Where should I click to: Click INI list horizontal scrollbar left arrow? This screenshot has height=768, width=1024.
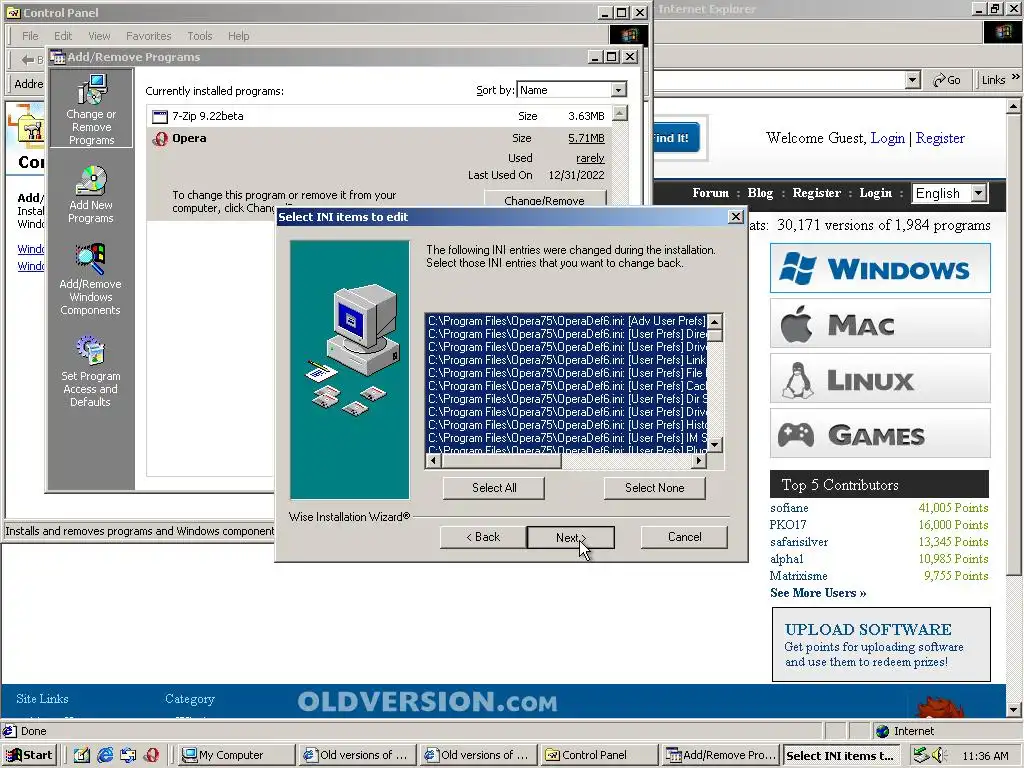pos(433,460)
